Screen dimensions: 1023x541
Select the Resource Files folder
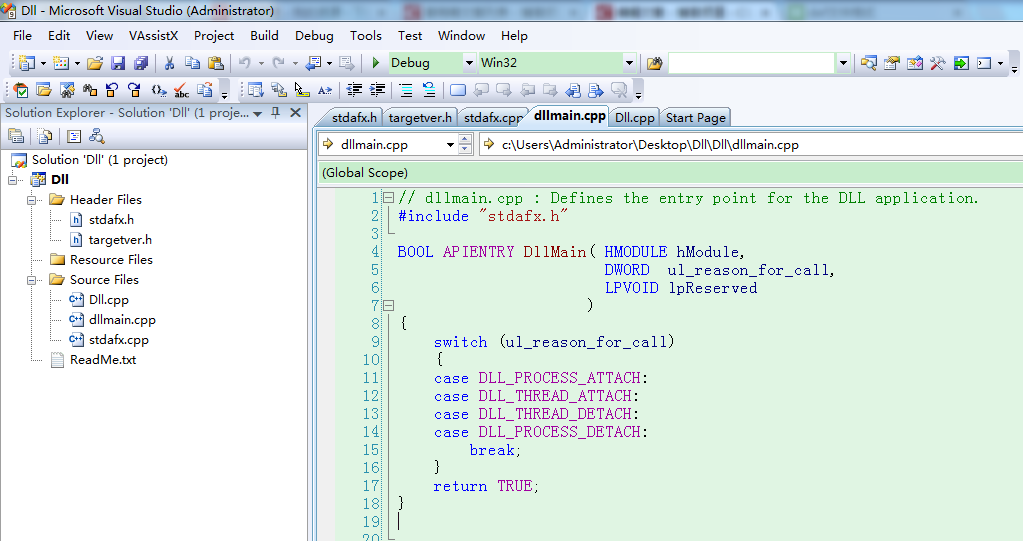pos(111,260)
